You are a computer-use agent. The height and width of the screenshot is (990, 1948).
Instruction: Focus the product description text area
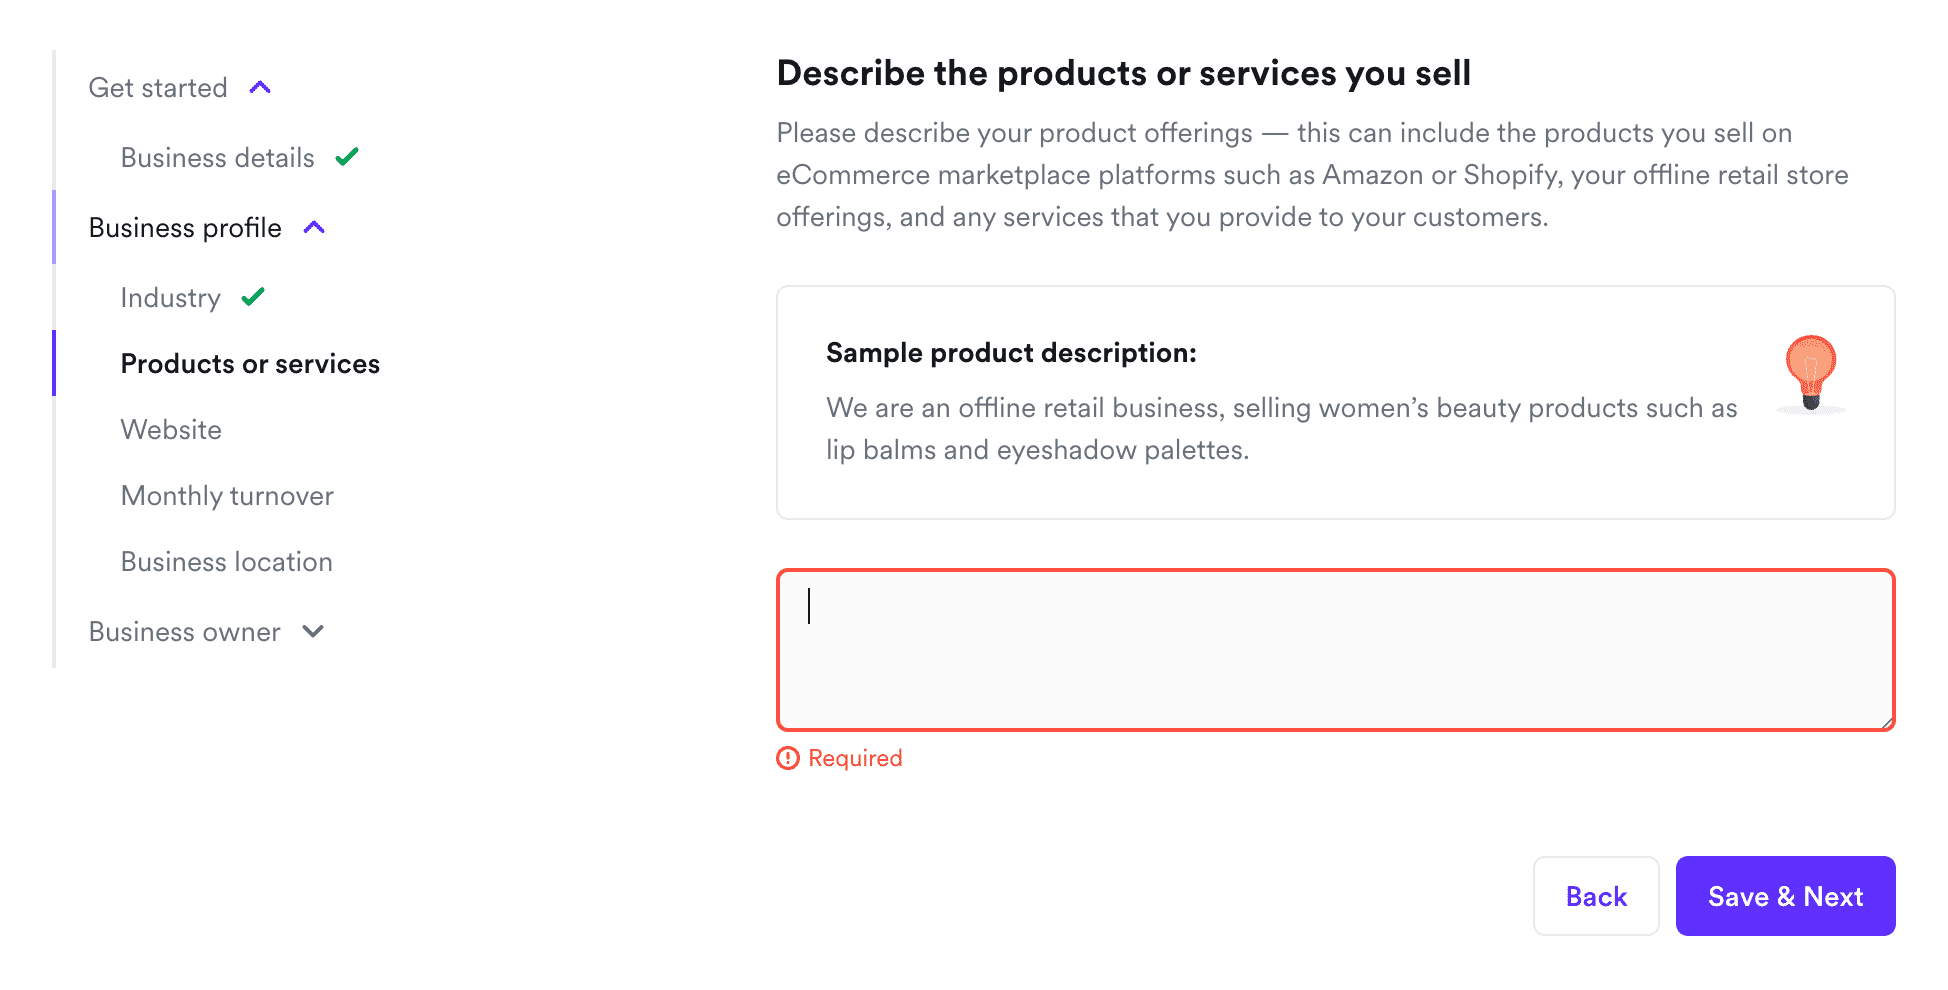tap(1335, 650)
